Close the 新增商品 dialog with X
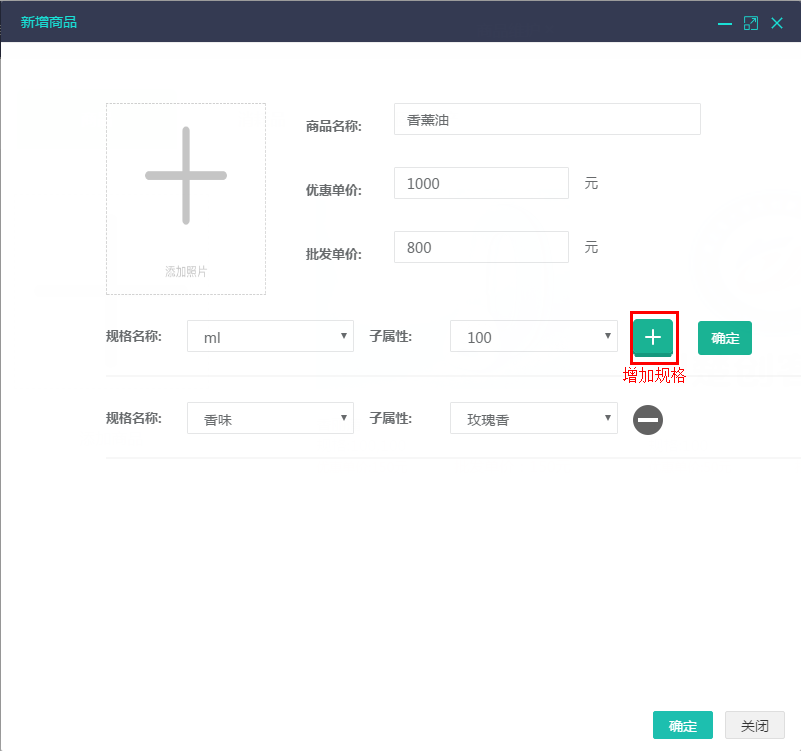801x751 pixels. pos(777,23)
